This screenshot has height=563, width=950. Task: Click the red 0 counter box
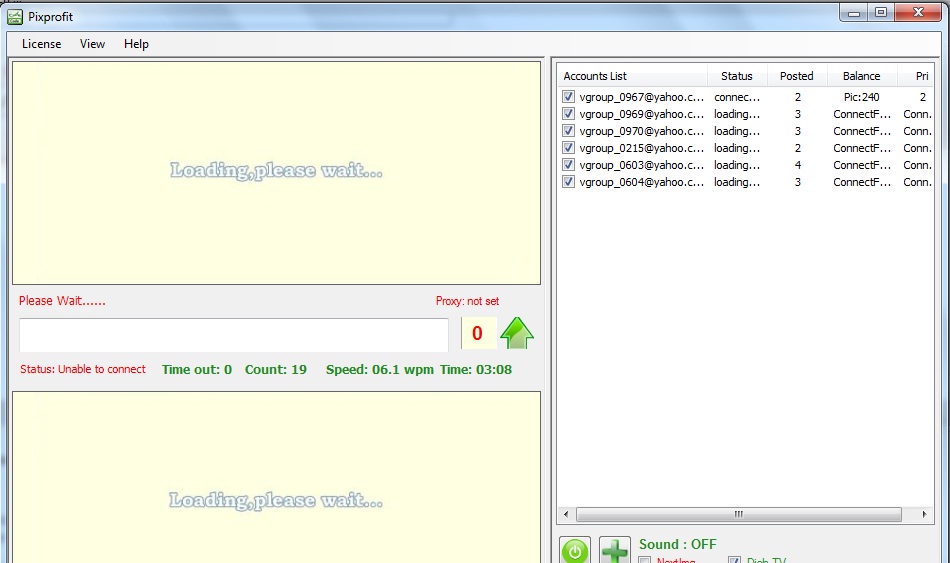(478, 333)
